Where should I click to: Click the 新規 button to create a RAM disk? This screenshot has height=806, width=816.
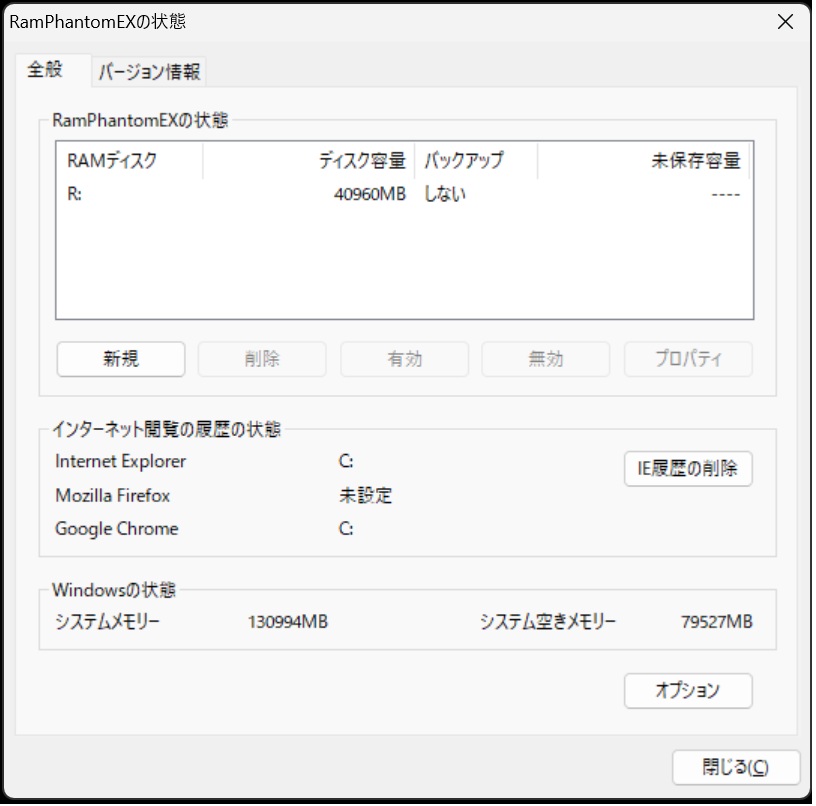pos(121,359)
